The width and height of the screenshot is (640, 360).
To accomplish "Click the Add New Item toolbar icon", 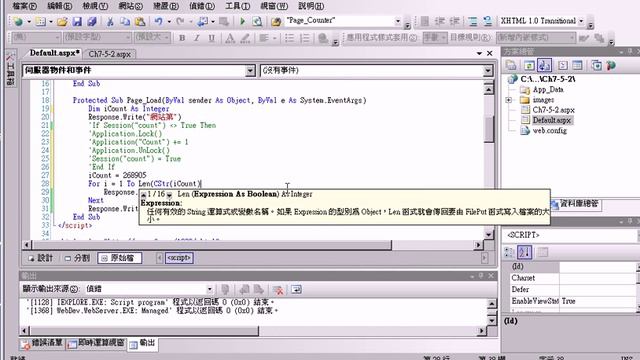I will pyautogui.click(x=40, y=21).
